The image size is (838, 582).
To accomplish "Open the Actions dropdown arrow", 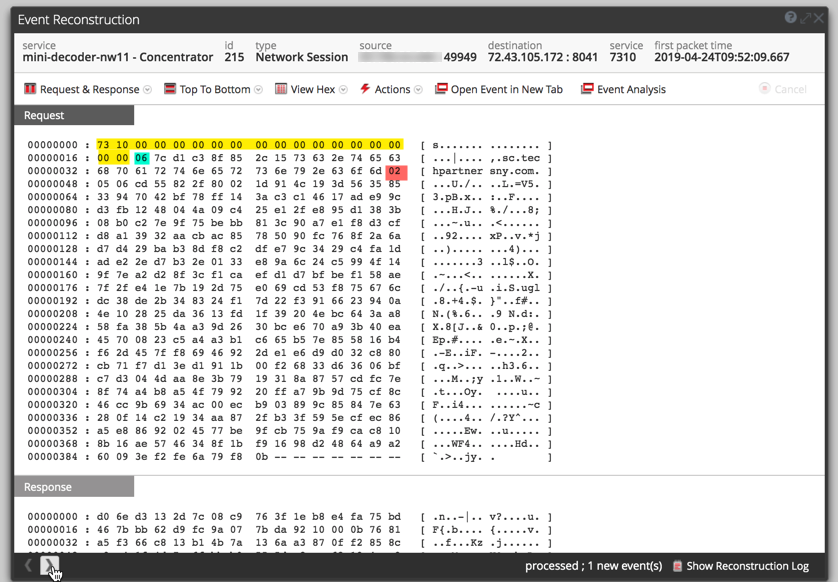I will (x=419, y=90).
